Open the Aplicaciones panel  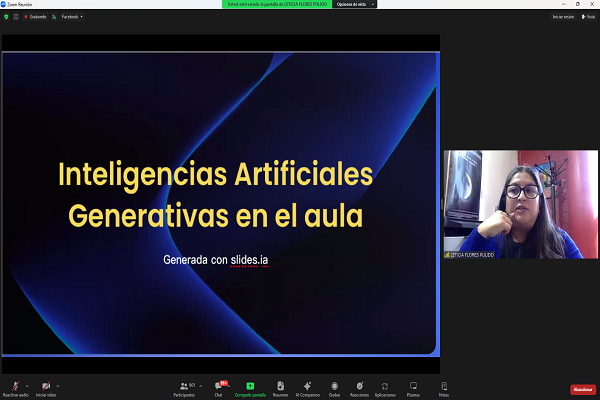click(x=385, y=386)
